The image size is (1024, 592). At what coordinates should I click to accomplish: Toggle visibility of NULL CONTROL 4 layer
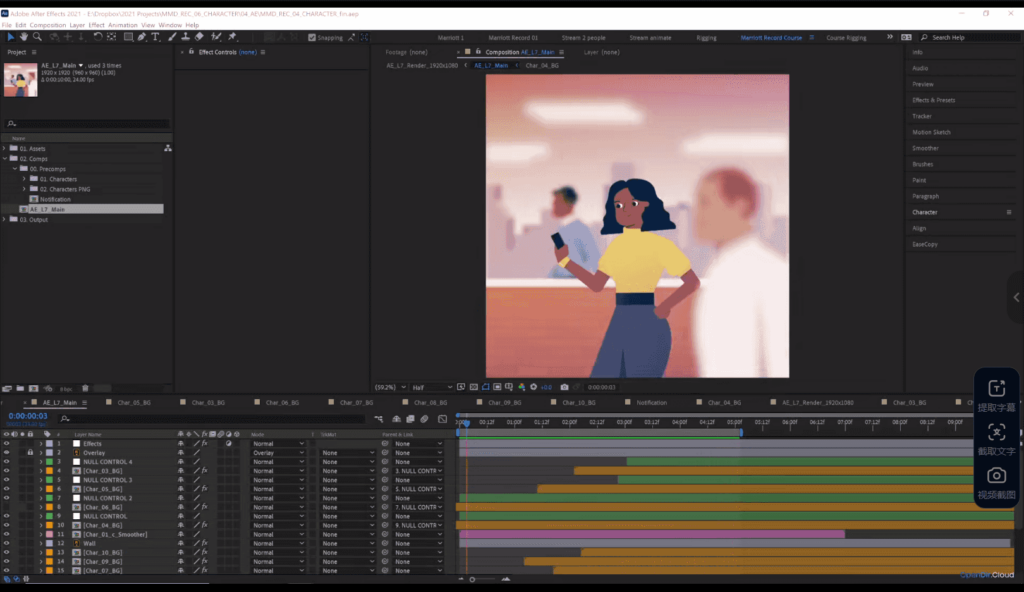pos(7,462)
